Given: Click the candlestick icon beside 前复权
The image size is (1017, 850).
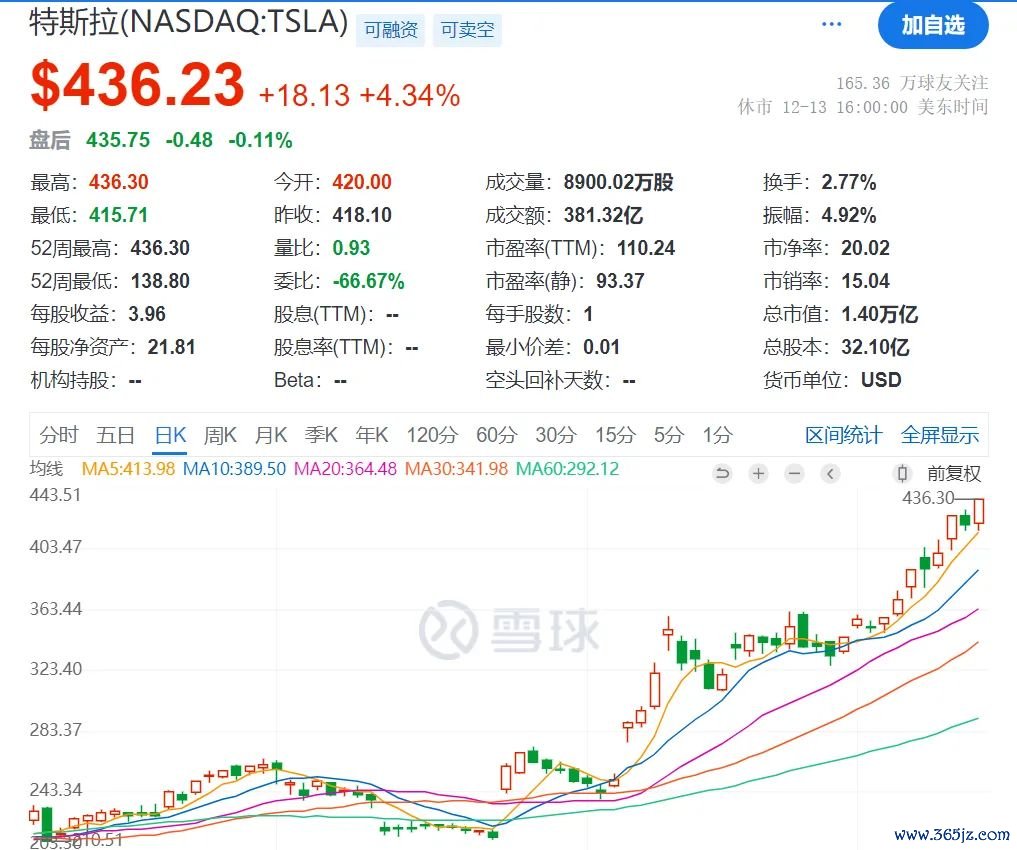Looking at the screenshot, I should (x=902, y=474).
